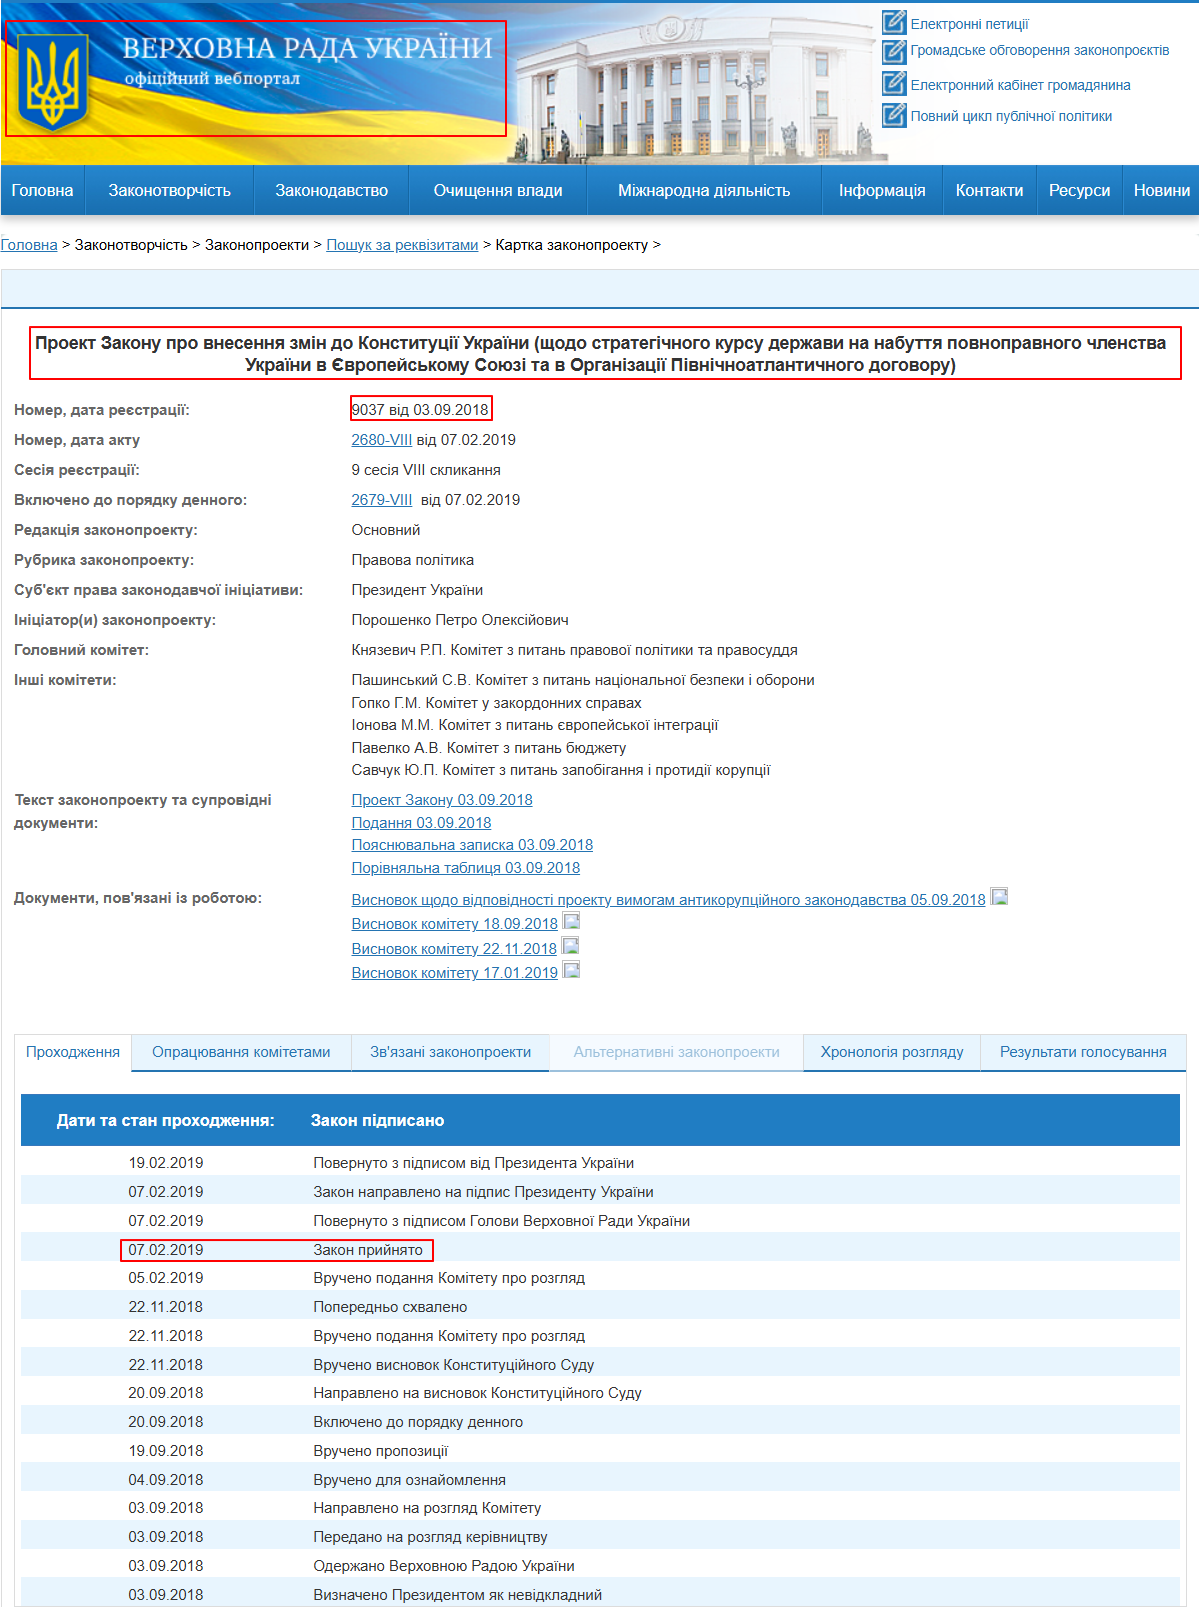Open Проект Закону 03.09.2018 document
Screen dimensions: 1199x1607
coord(442,800)
